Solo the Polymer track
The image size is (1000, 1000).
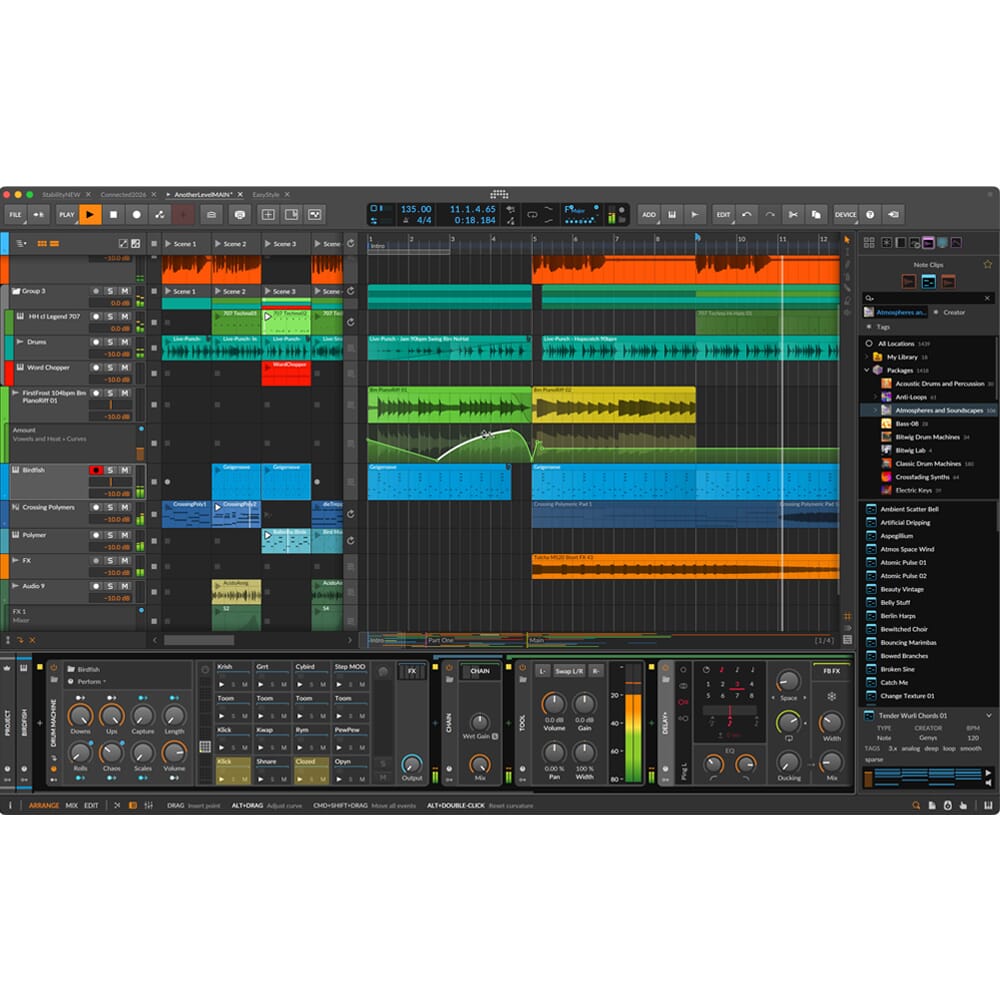(x=111, y=535)
